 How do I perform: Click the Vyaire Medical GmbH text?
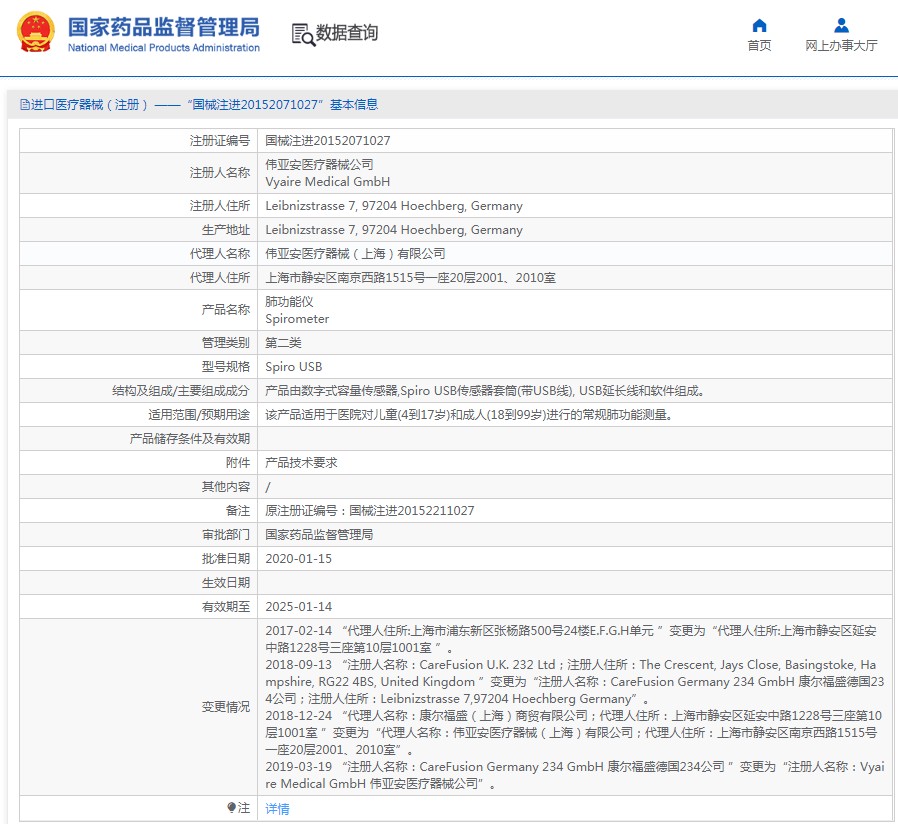pos(328,182)
